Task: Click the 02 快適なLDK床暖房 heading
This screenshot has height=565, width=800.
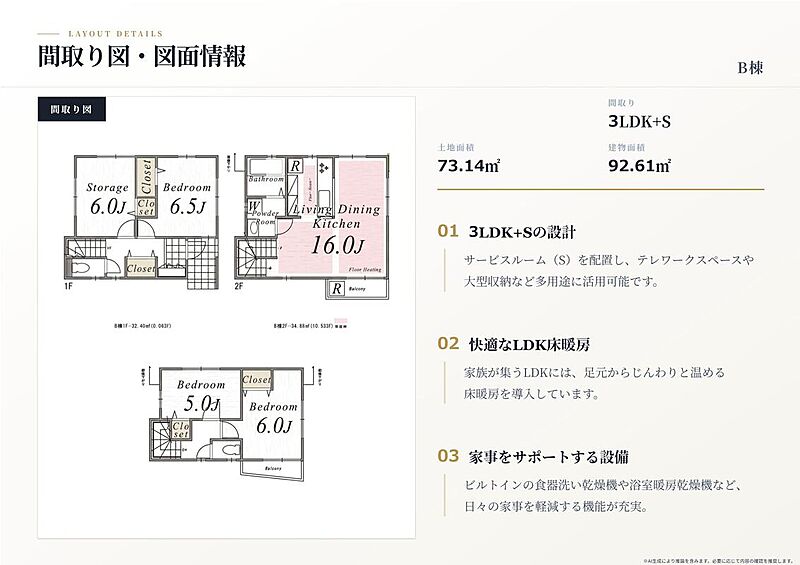Action: (x=514, y=344)
